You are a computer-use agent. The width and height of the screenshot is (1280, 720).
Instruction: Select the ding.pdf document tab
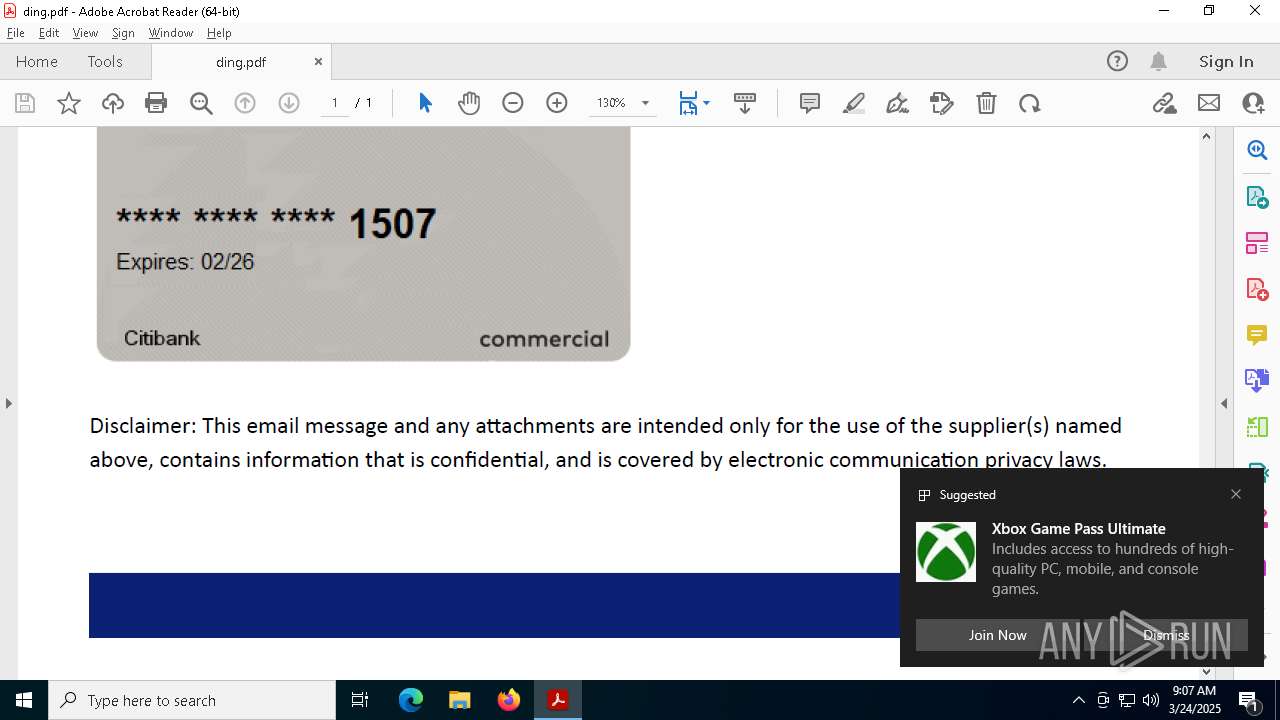[x=241, y=62]
